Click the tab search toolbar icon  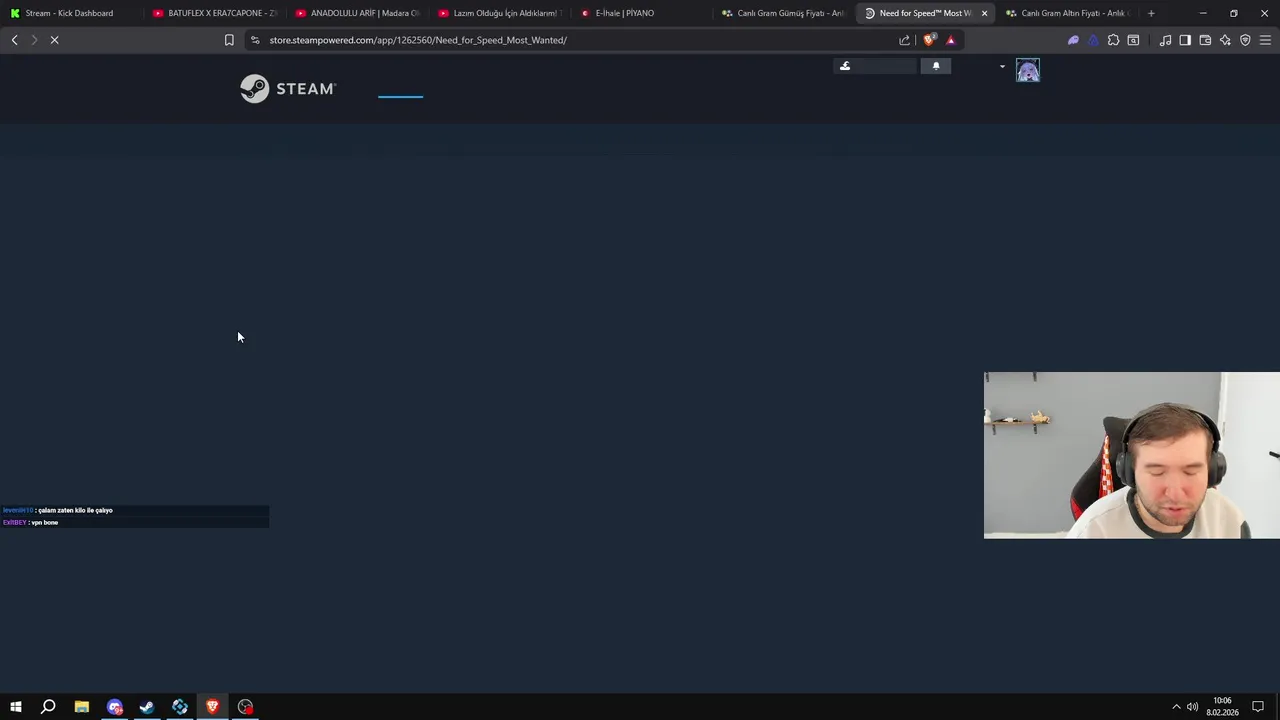1133,40
